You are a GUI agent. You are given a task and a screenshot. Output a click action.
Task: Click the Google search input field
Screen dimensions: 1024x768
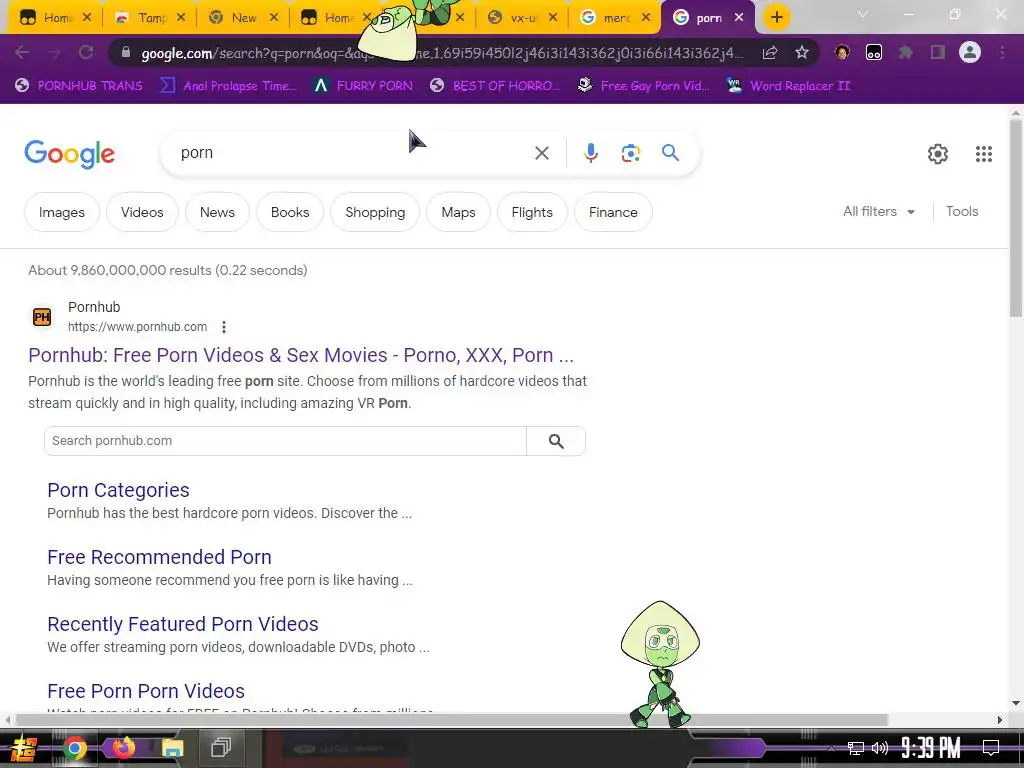[x=353, y=153]
